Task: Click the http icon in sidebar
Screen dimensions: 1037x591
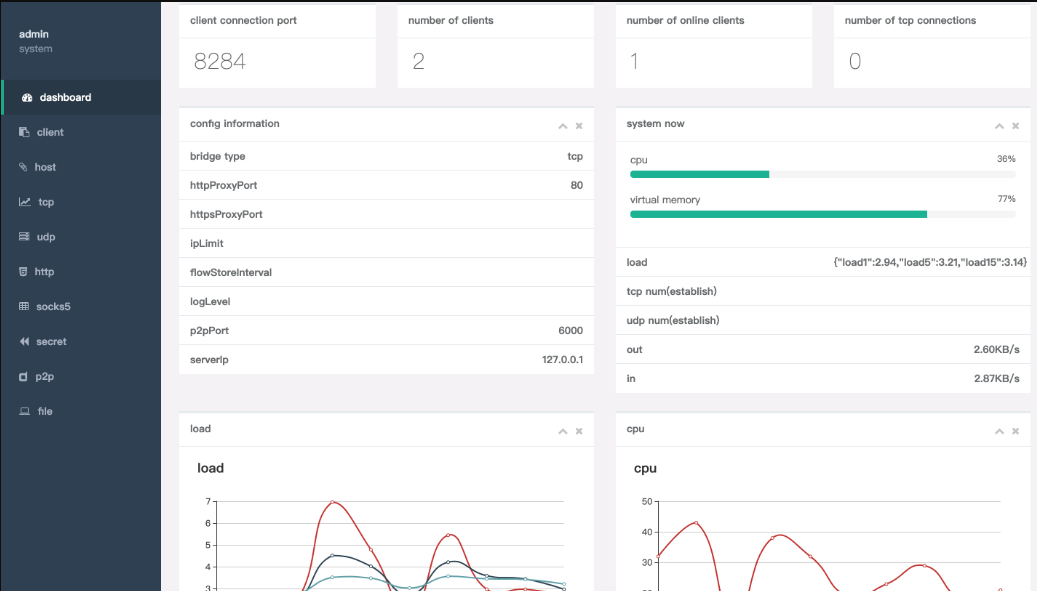Action: [23, 272]
